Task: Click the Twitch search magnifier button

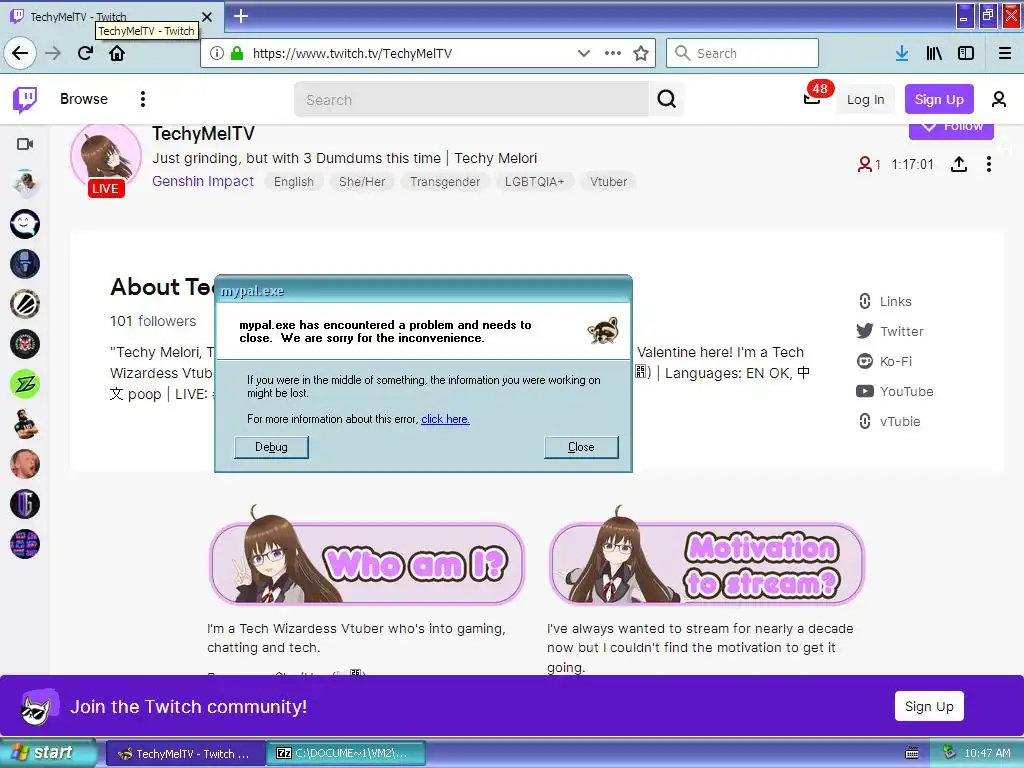Action: (666, 99)
